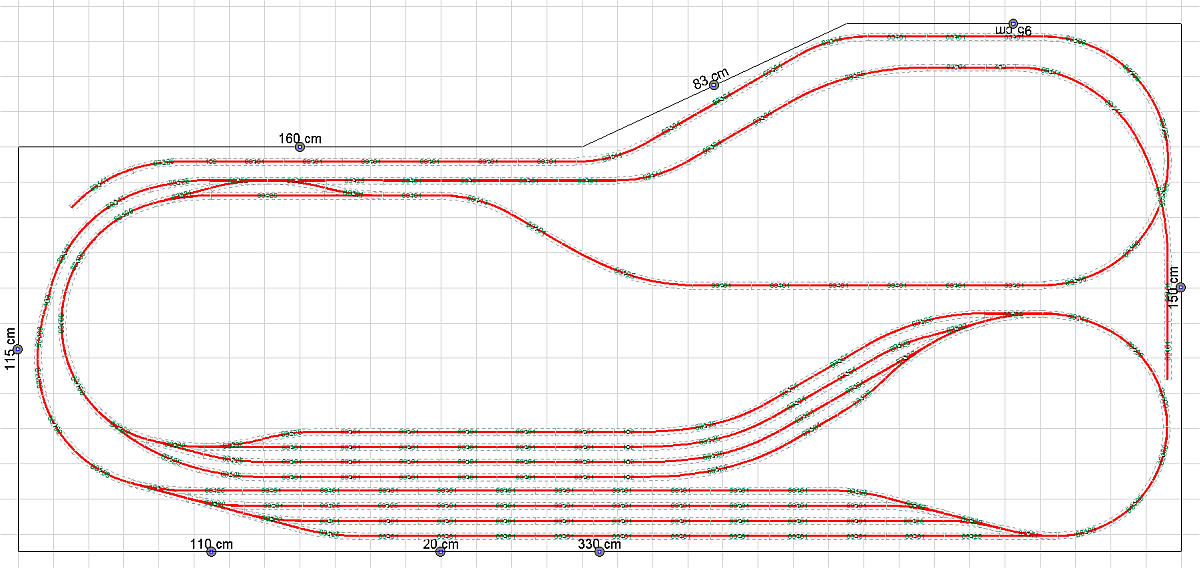Select the 110 cm dimension's blue handle
Screen dimensions: 1200x568
211,552
